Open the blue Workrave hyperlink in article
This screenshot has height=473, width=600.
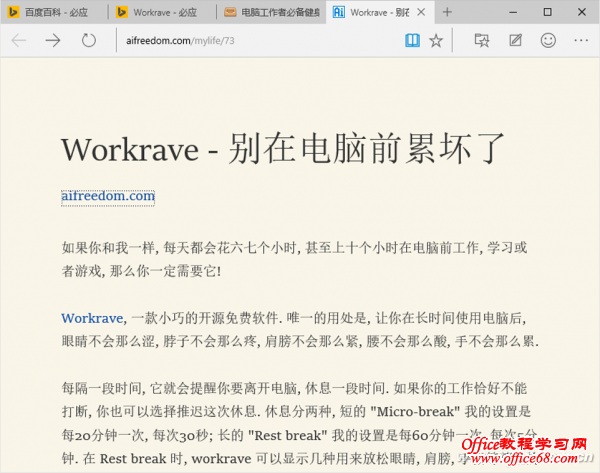[91, 318]
